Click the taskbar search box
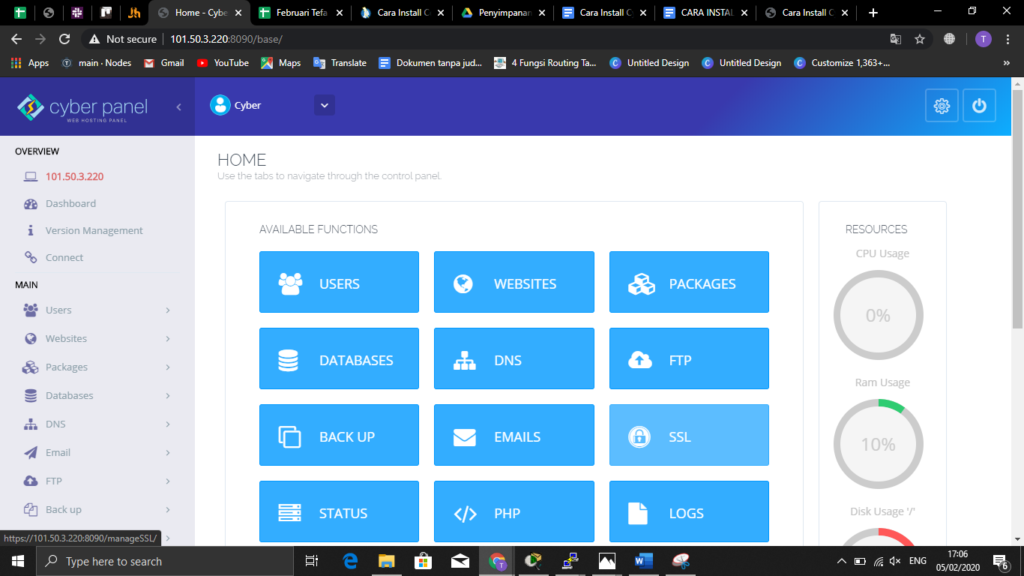Viewport: 1024px width, 576px height. tap(165, 561)
